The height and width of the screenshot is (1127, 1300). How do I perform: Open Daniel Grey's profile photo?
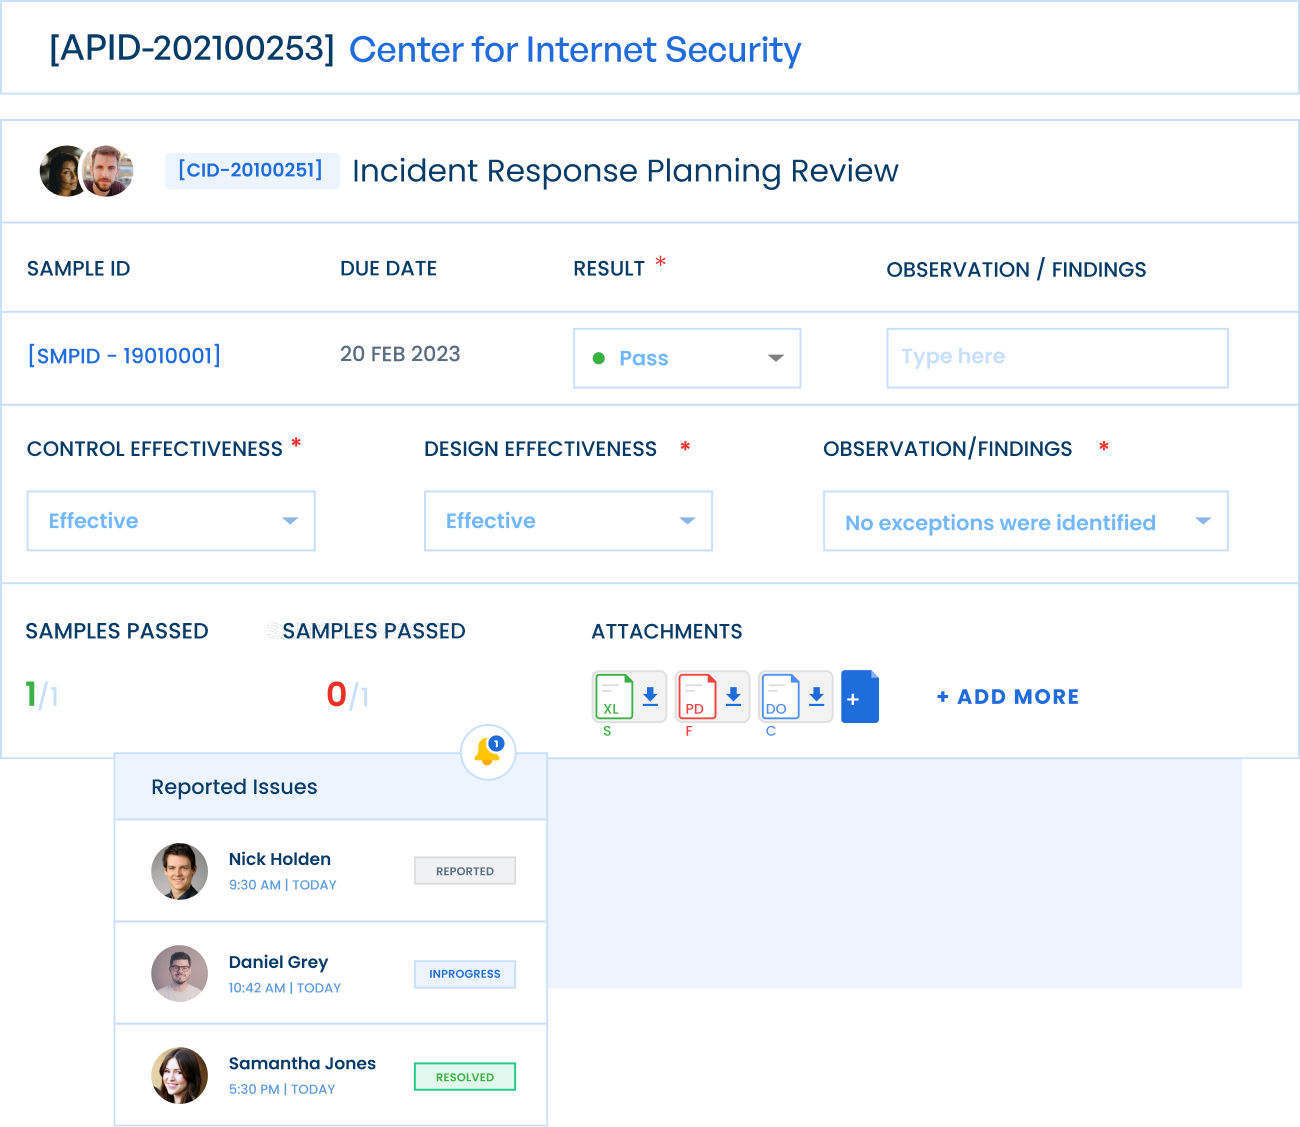(x=180, y=974)
